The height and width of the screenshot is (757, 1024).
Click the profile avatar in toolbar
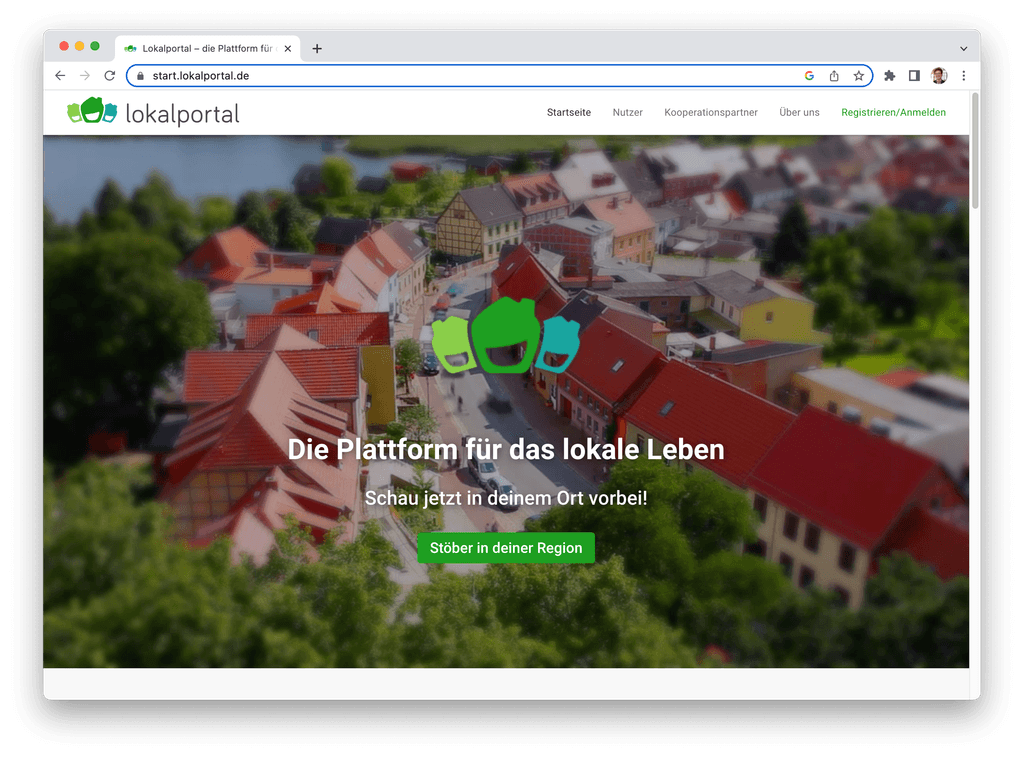click(x=939, y=76)
